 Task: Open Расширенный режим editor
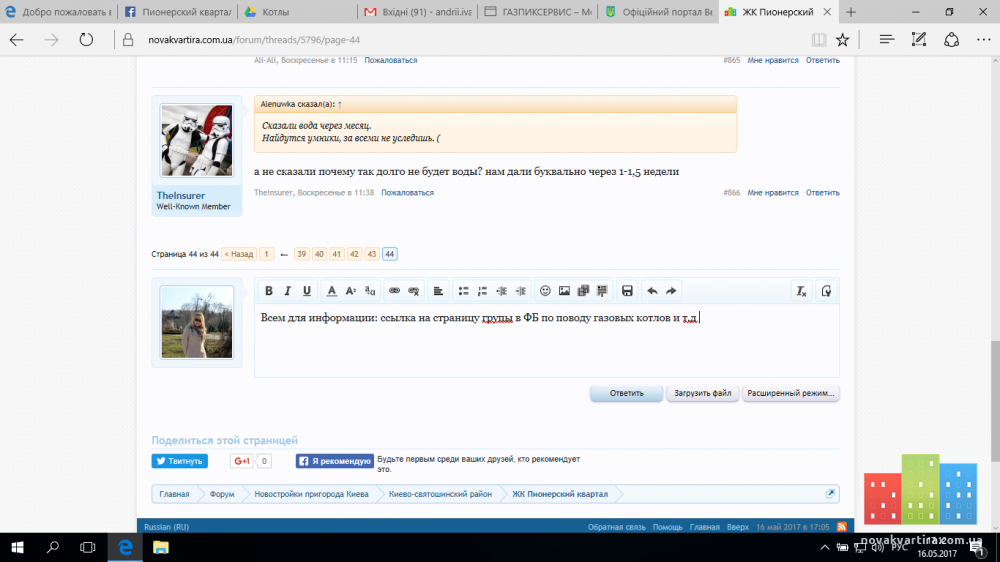point(791,393)
